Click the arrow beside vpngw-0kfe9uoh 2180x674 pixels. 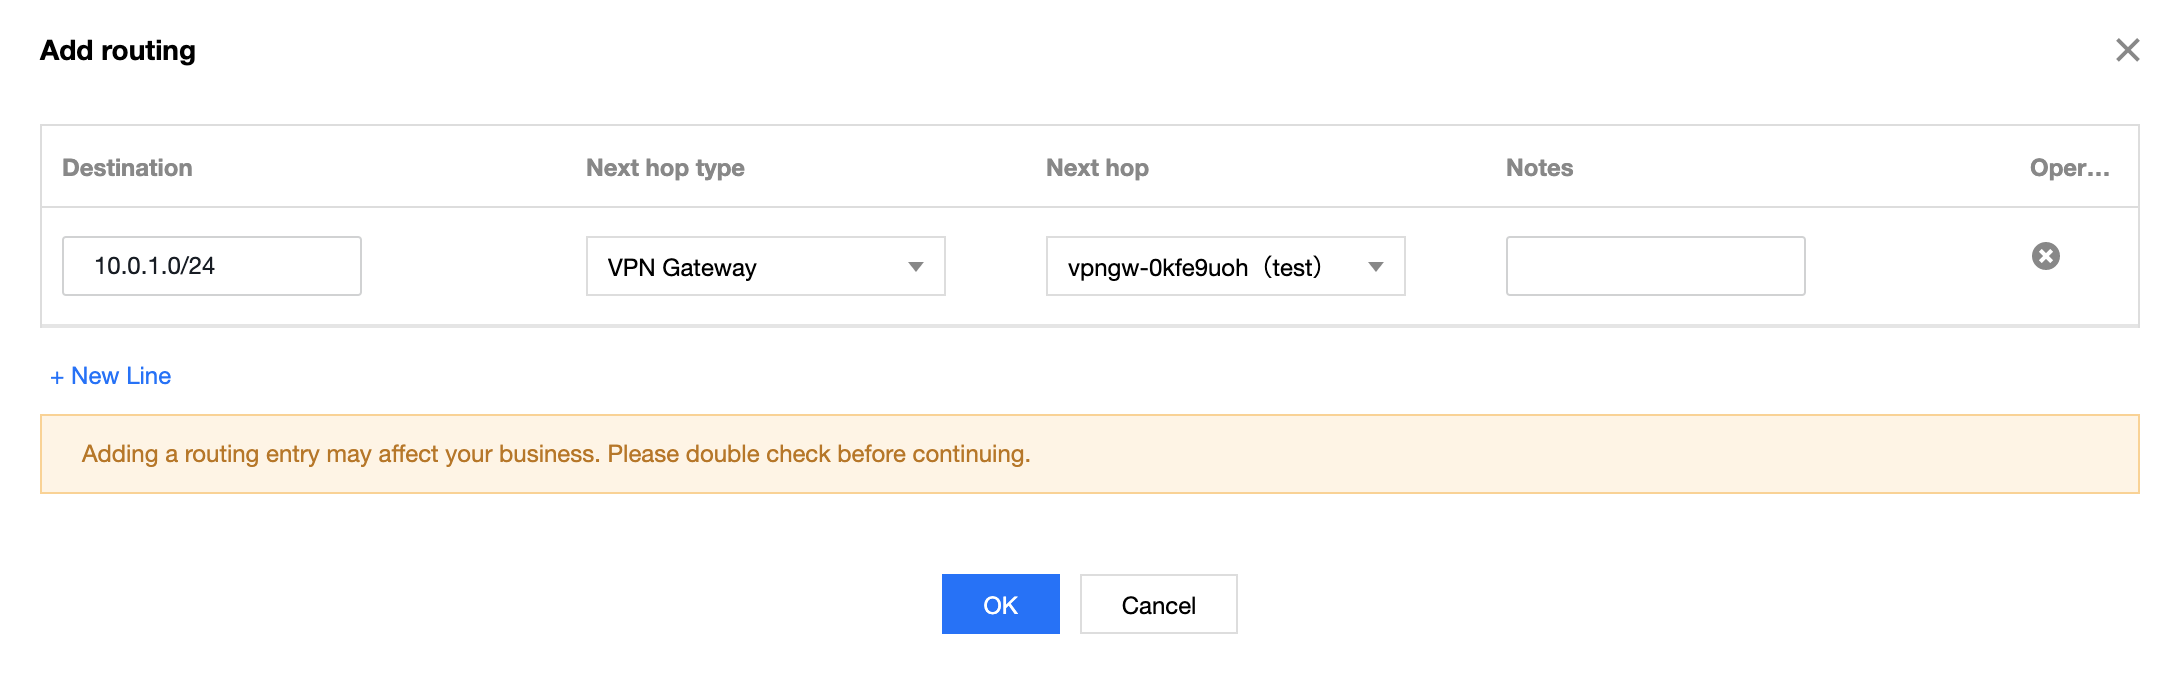[1375, 267]
